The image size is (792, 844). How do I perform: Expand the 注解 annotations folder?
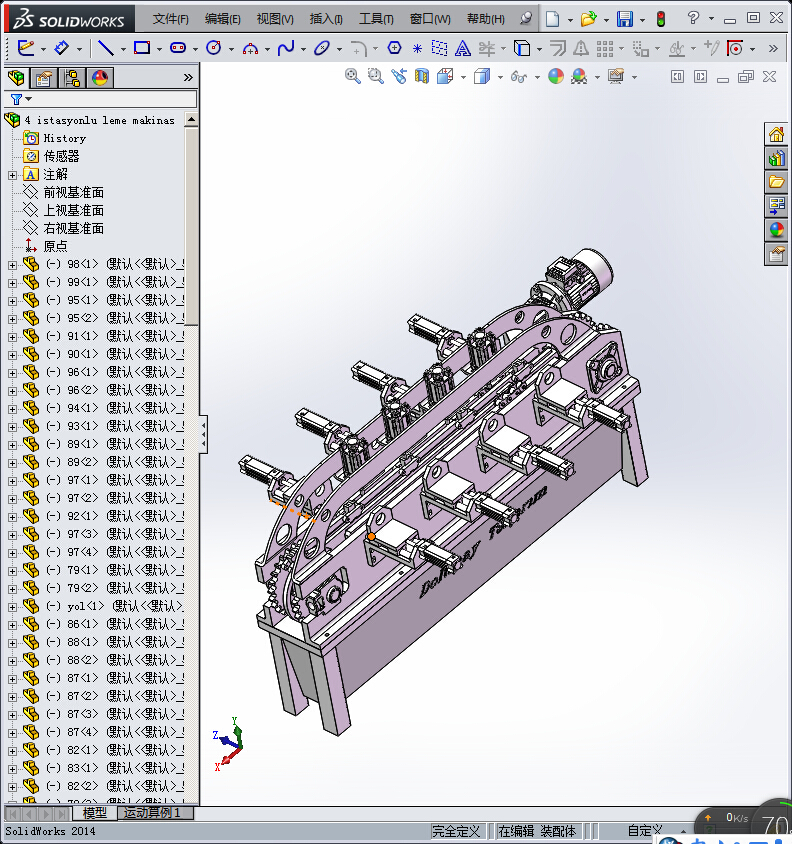[12, 174]
